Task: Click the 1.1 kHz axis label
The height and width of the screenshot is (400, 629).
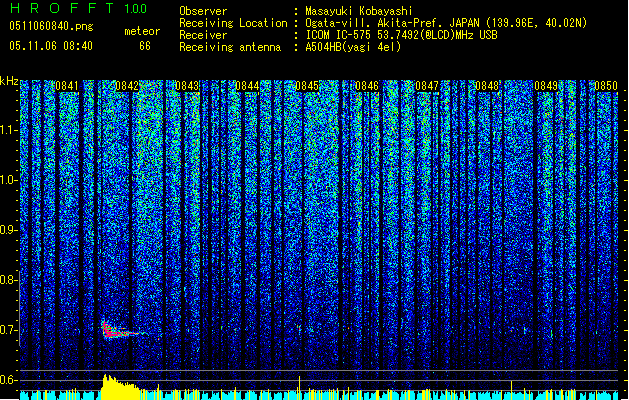Action: tap(9, 130)
